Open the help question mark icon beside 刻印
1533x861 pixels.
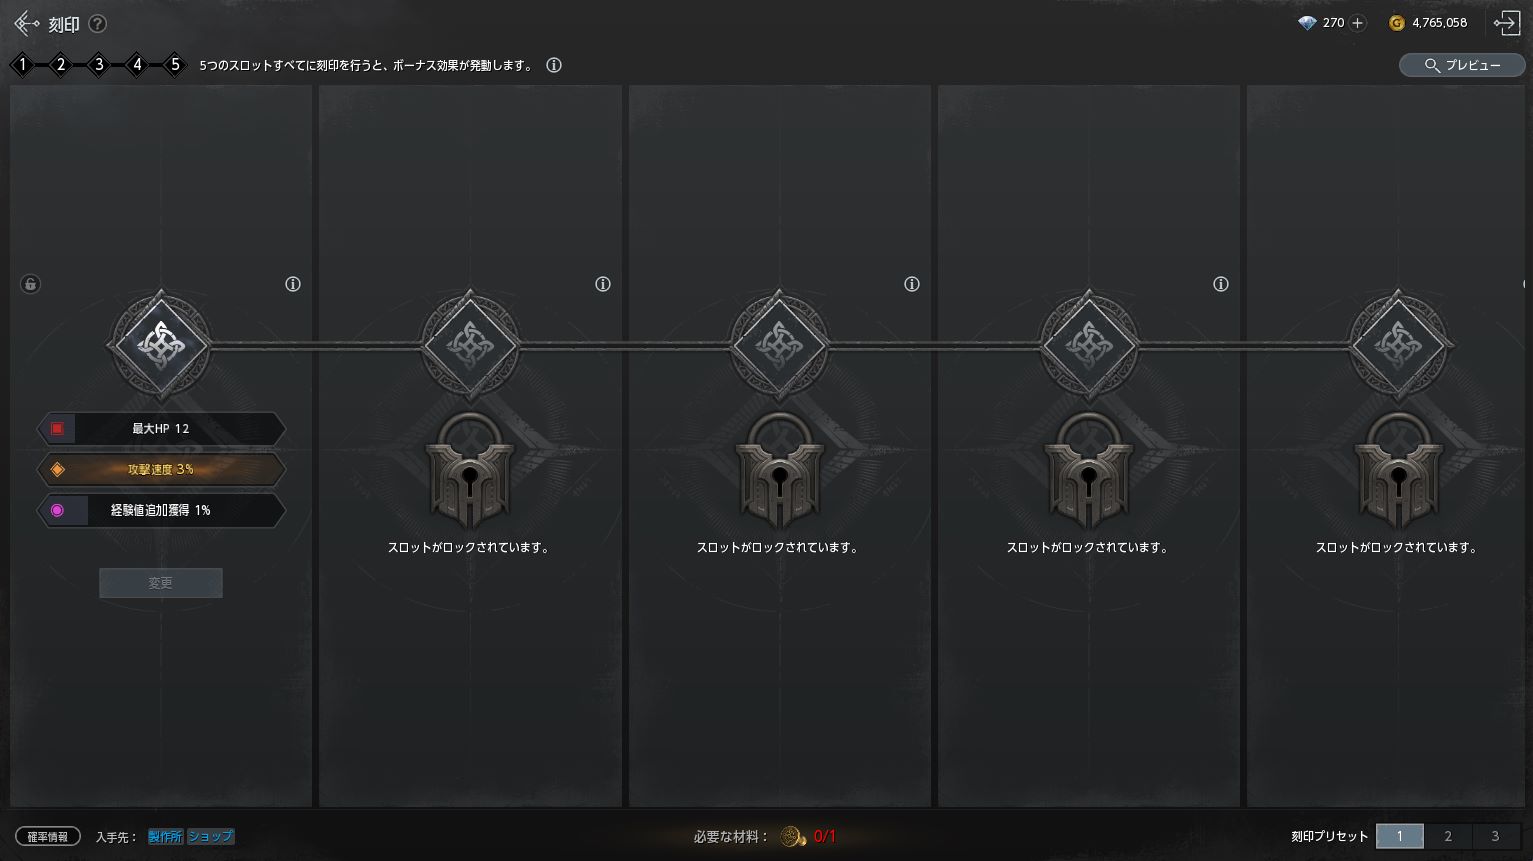(x=97, y=23)
